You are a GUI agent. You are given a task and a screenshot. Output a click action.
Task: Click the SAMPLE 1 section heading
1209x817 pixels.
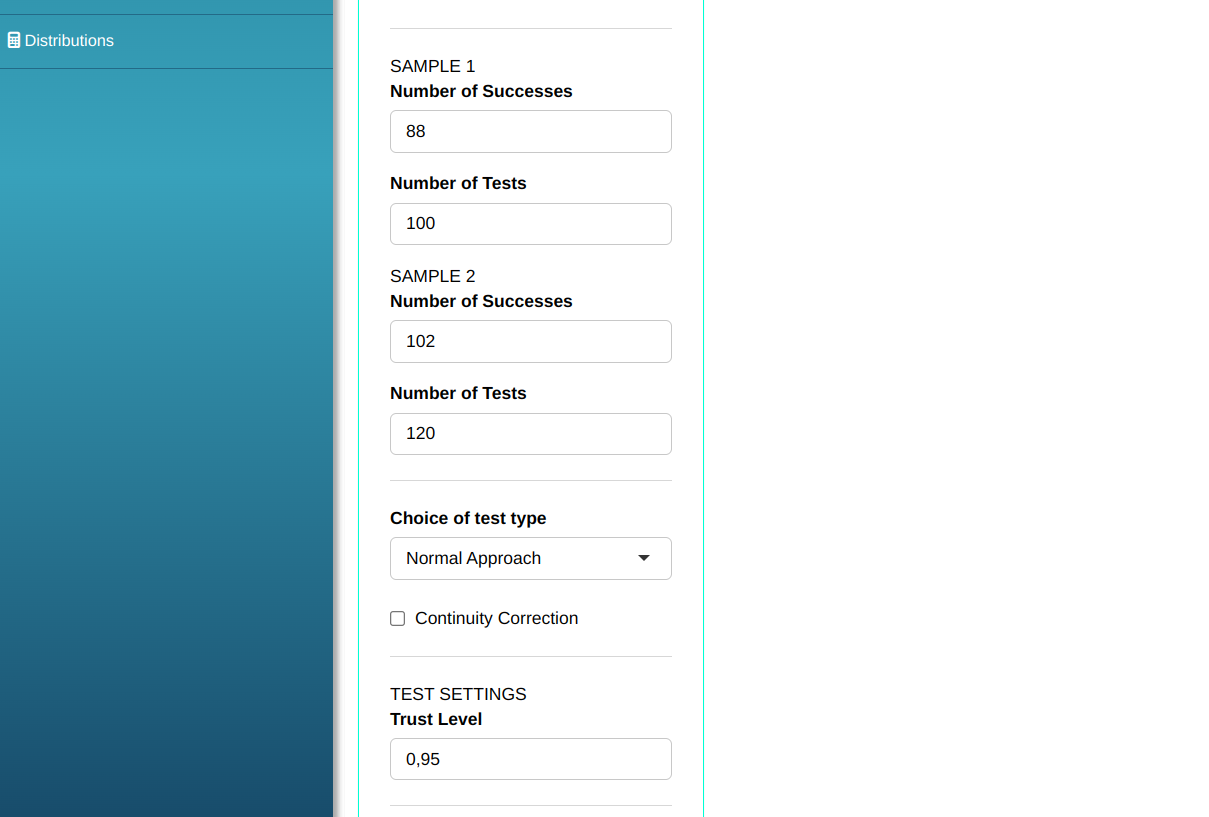coord(433,67)
